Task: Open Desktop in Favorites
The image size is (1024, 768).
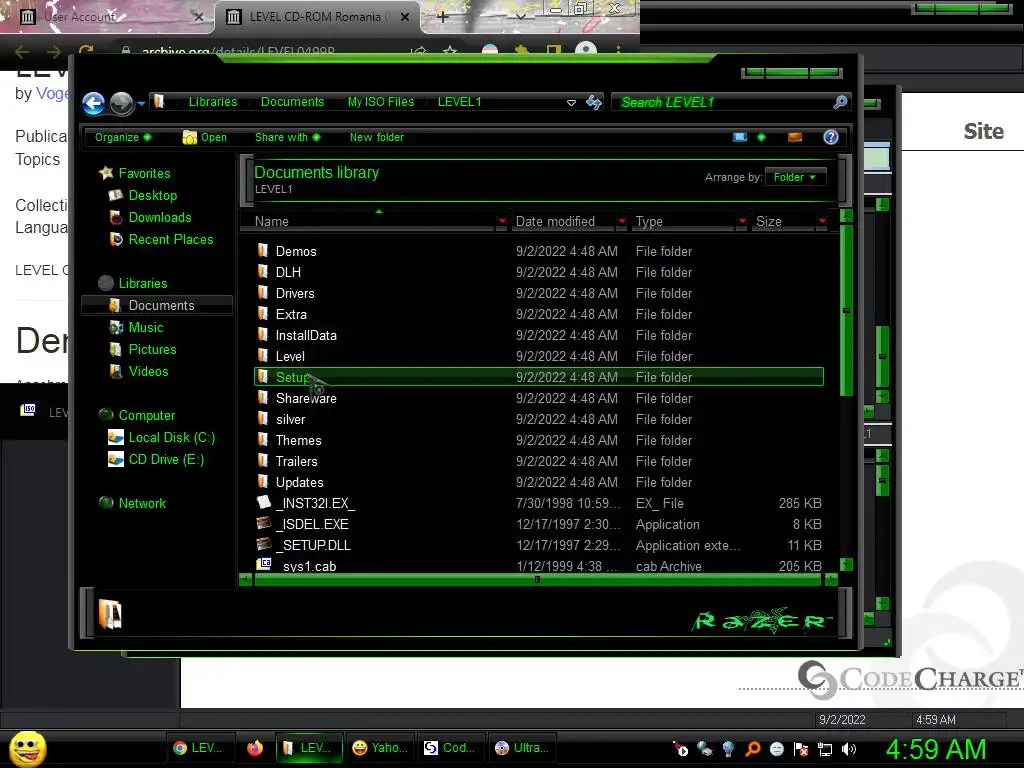Action: [x=153, y=195]
